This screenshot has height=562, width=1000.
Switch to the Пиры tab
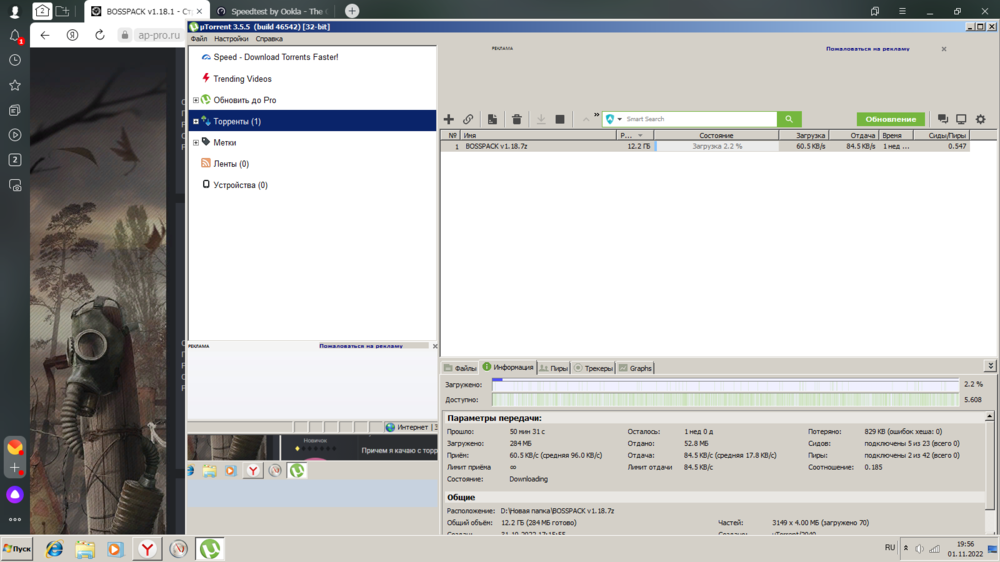(553, 368)
